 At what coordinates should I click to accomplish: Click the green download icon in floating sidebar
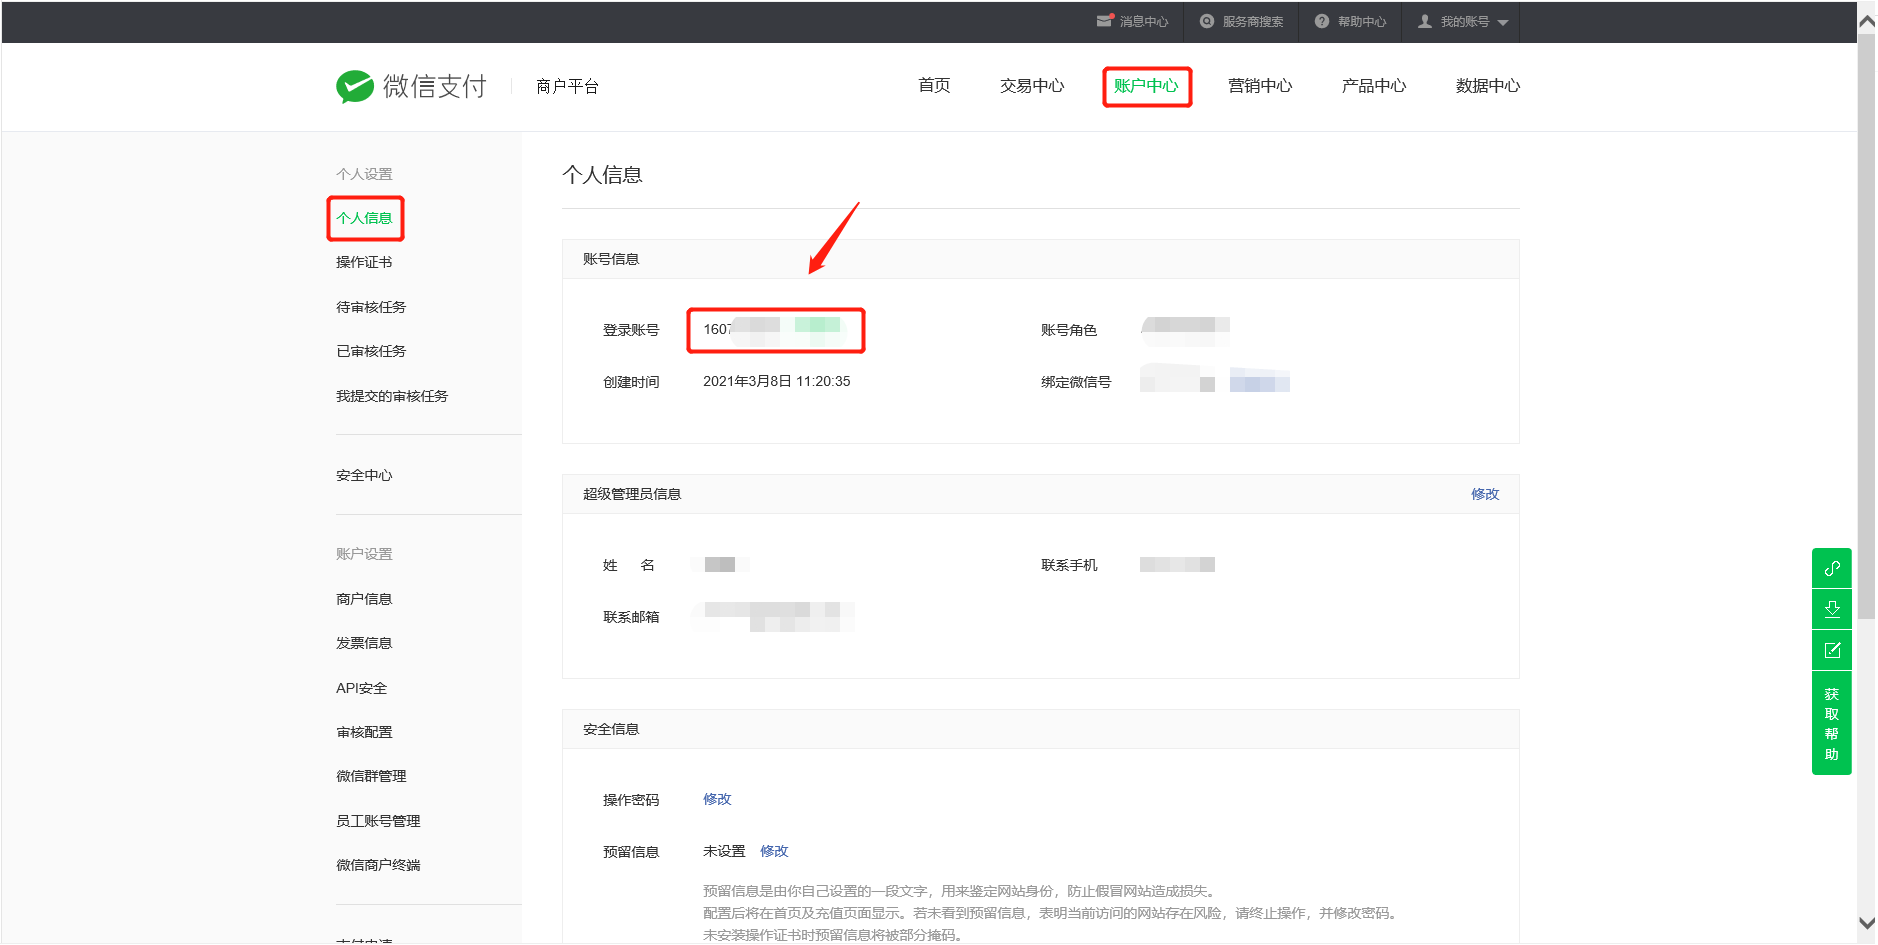(1832, 609)
